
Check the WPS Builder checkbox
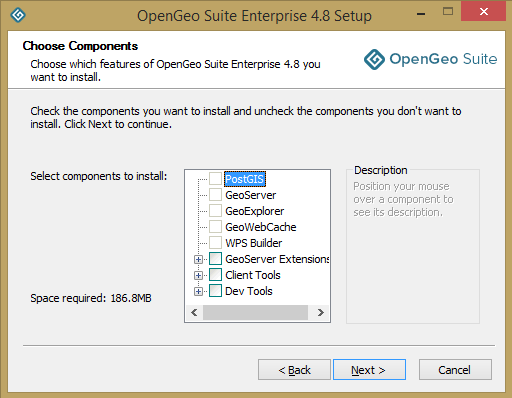pyautogui.click(x=215, y=243)
